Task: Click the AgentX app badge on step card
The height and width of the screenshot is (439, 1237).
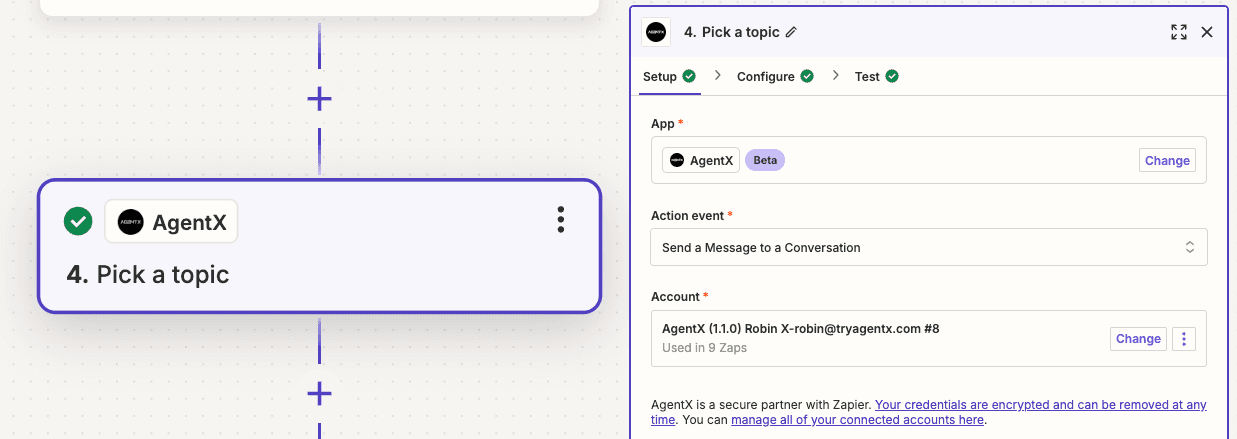Action: pyautogui.click(x=172, y=222)
